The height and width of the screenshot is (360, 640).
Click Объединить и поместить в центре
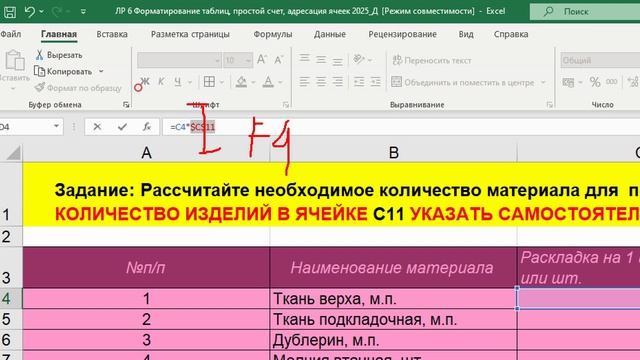tap(462, 82)
